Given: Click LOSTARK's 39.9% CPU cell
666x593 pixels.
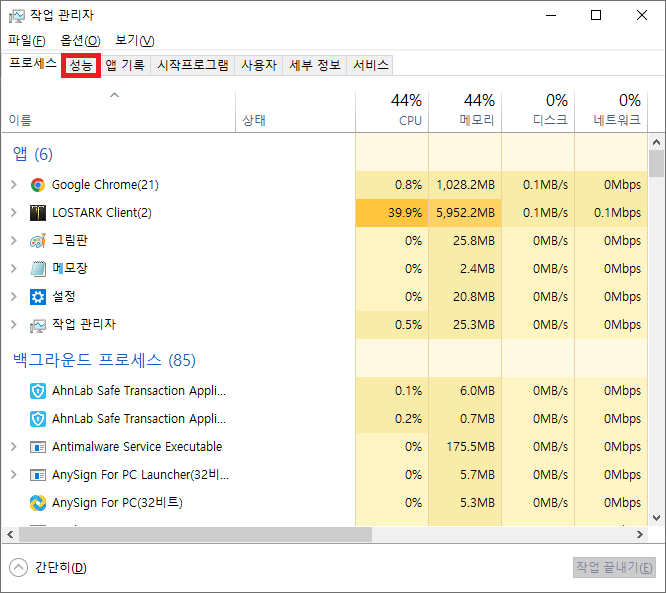Looking at the screenshot, I should tap(392, 213).
